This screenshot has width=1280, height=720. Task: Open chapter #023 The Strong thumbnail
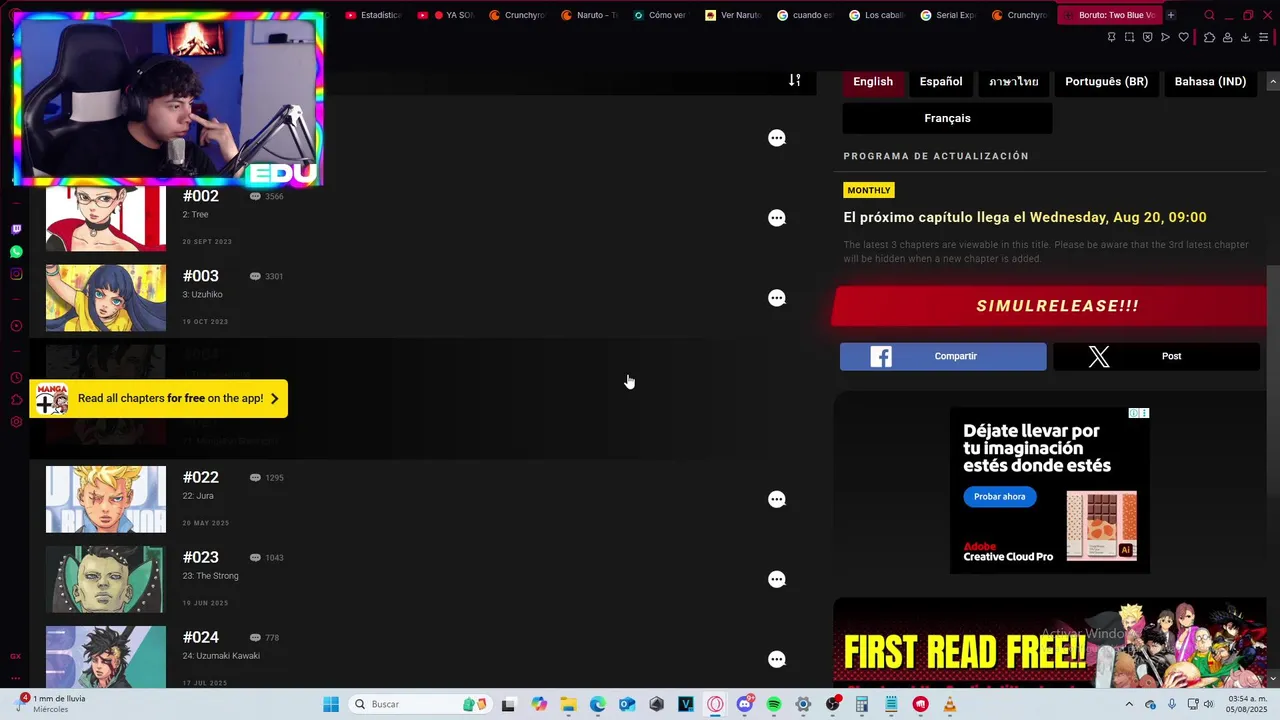(x=106, y=579)
